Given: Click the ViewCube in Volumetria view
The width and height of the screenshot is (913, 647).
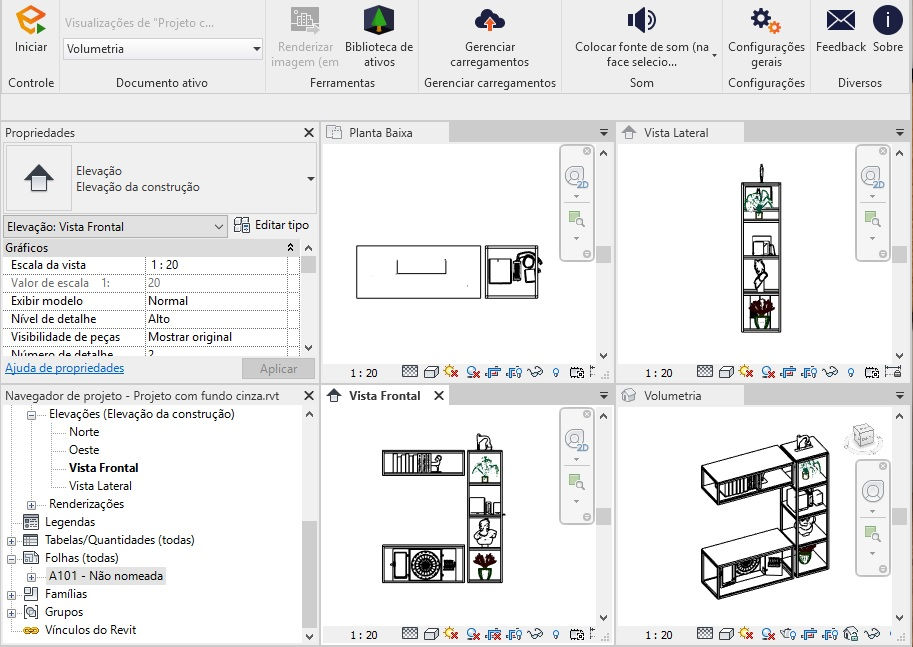Looking at the screenshot, I should tap(863, 437).
